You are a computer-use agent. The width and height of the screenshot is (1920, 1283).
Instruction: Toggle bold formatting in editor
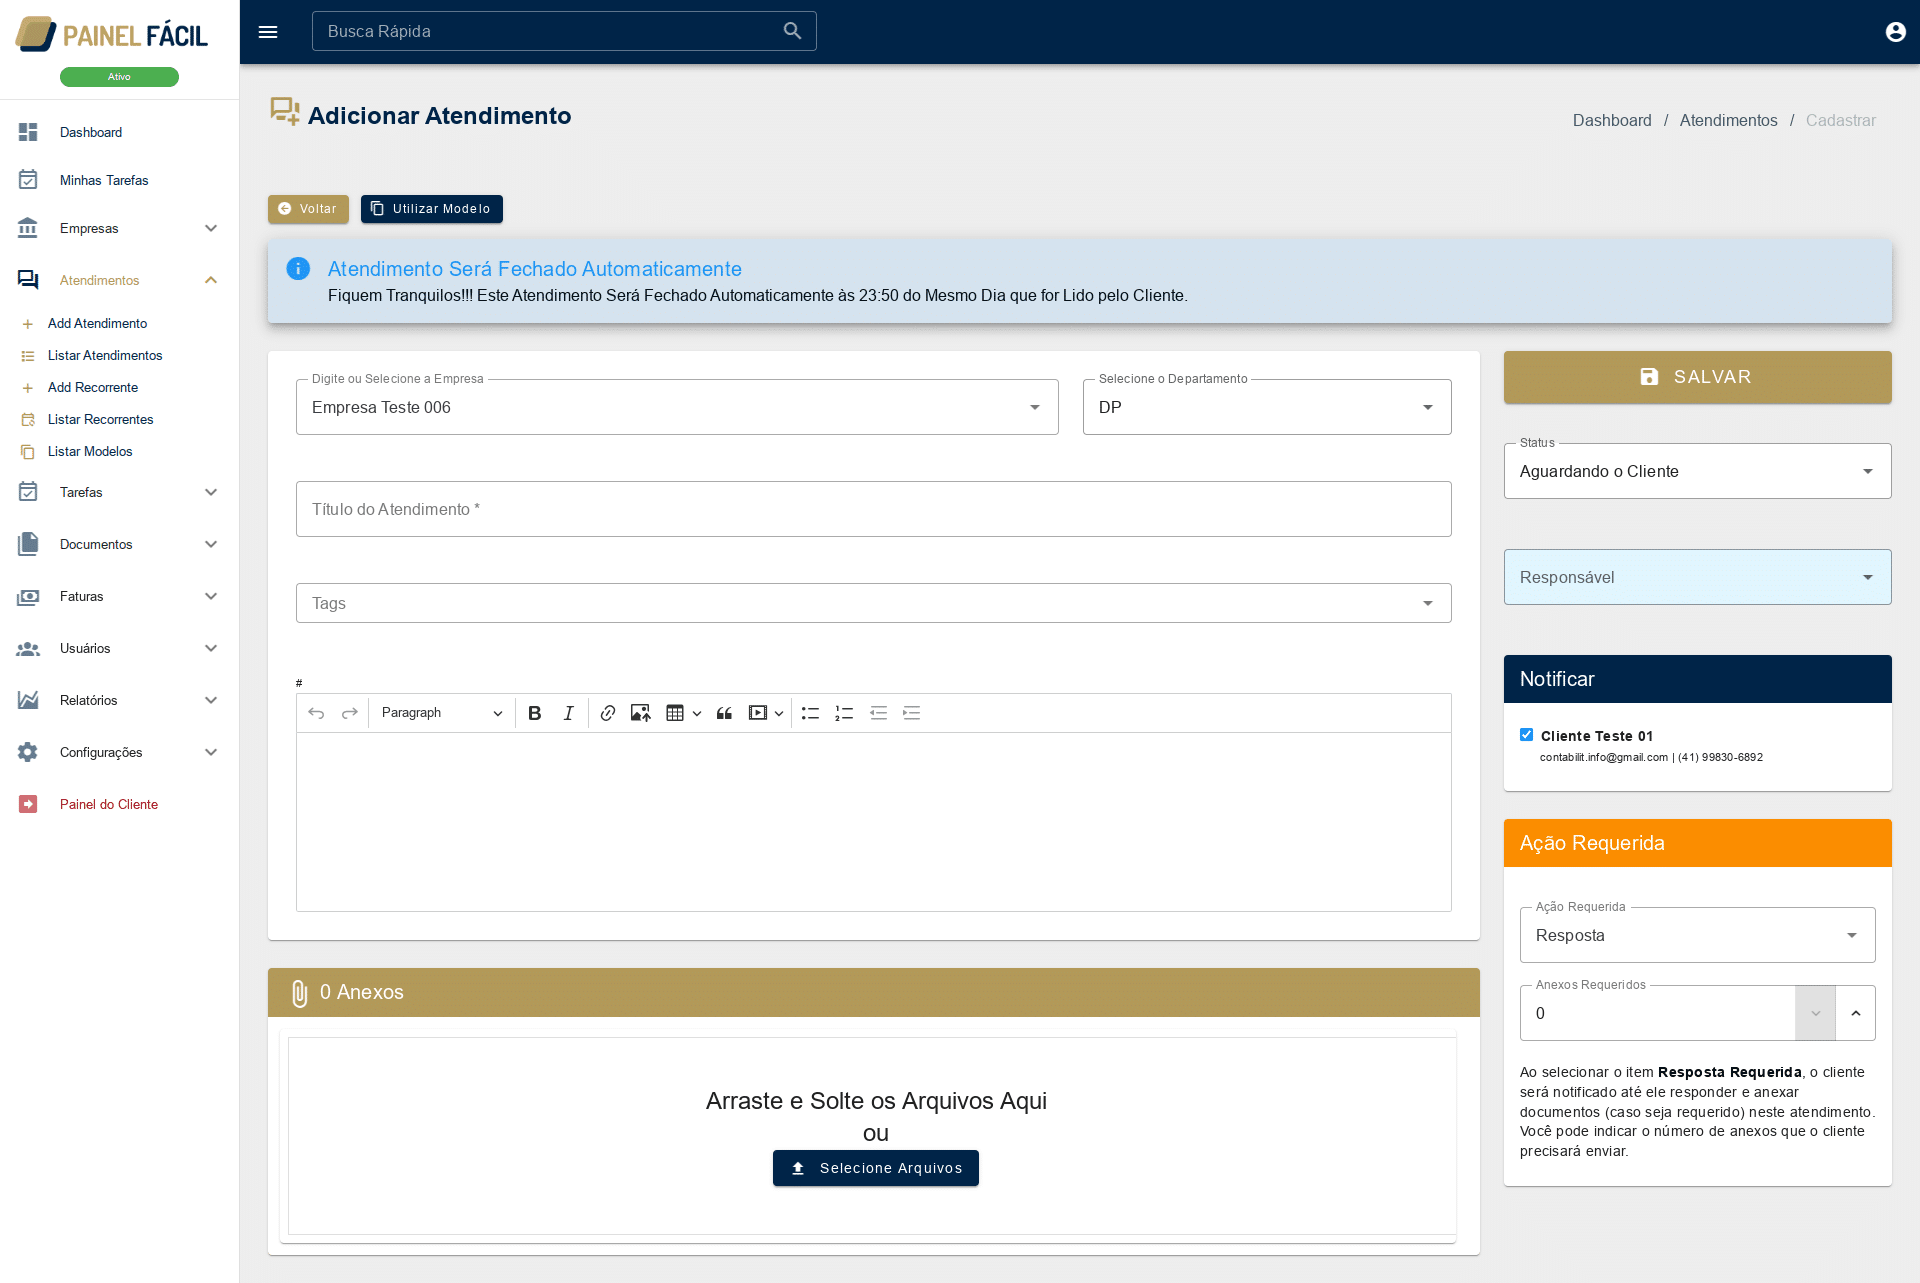click(x=534, y=713)
